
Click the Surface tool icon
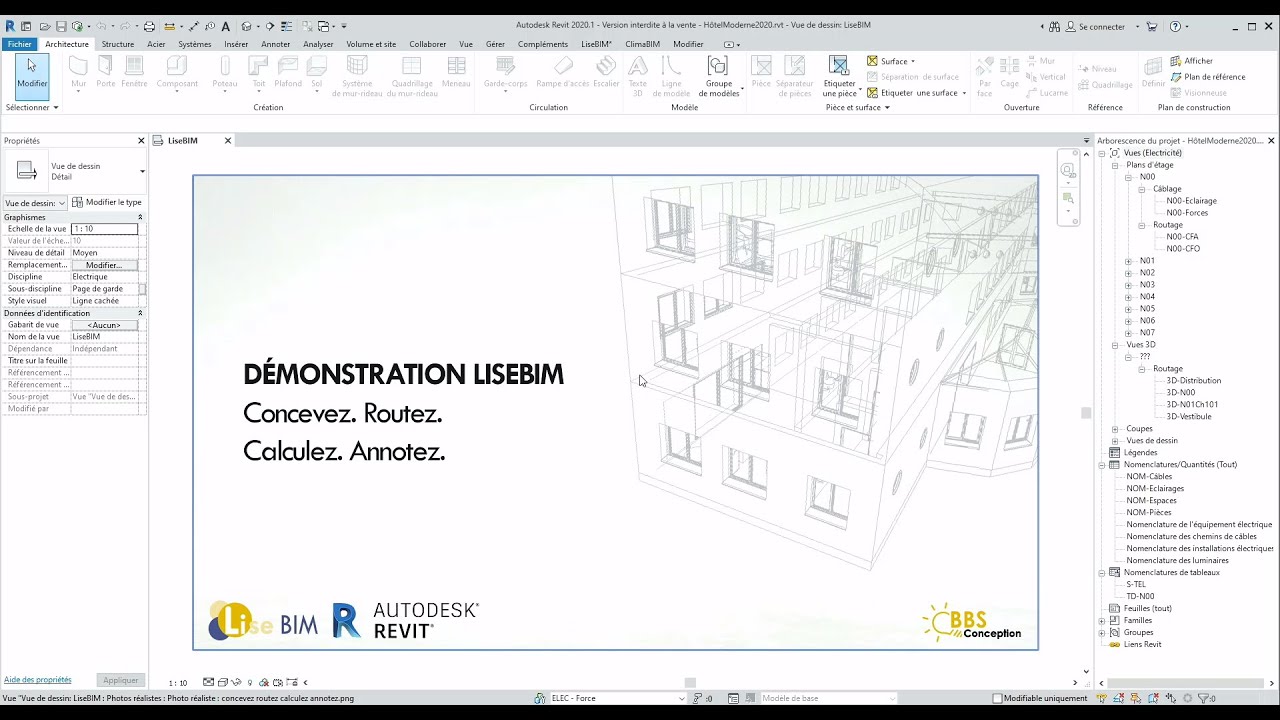tap(873, 61)
